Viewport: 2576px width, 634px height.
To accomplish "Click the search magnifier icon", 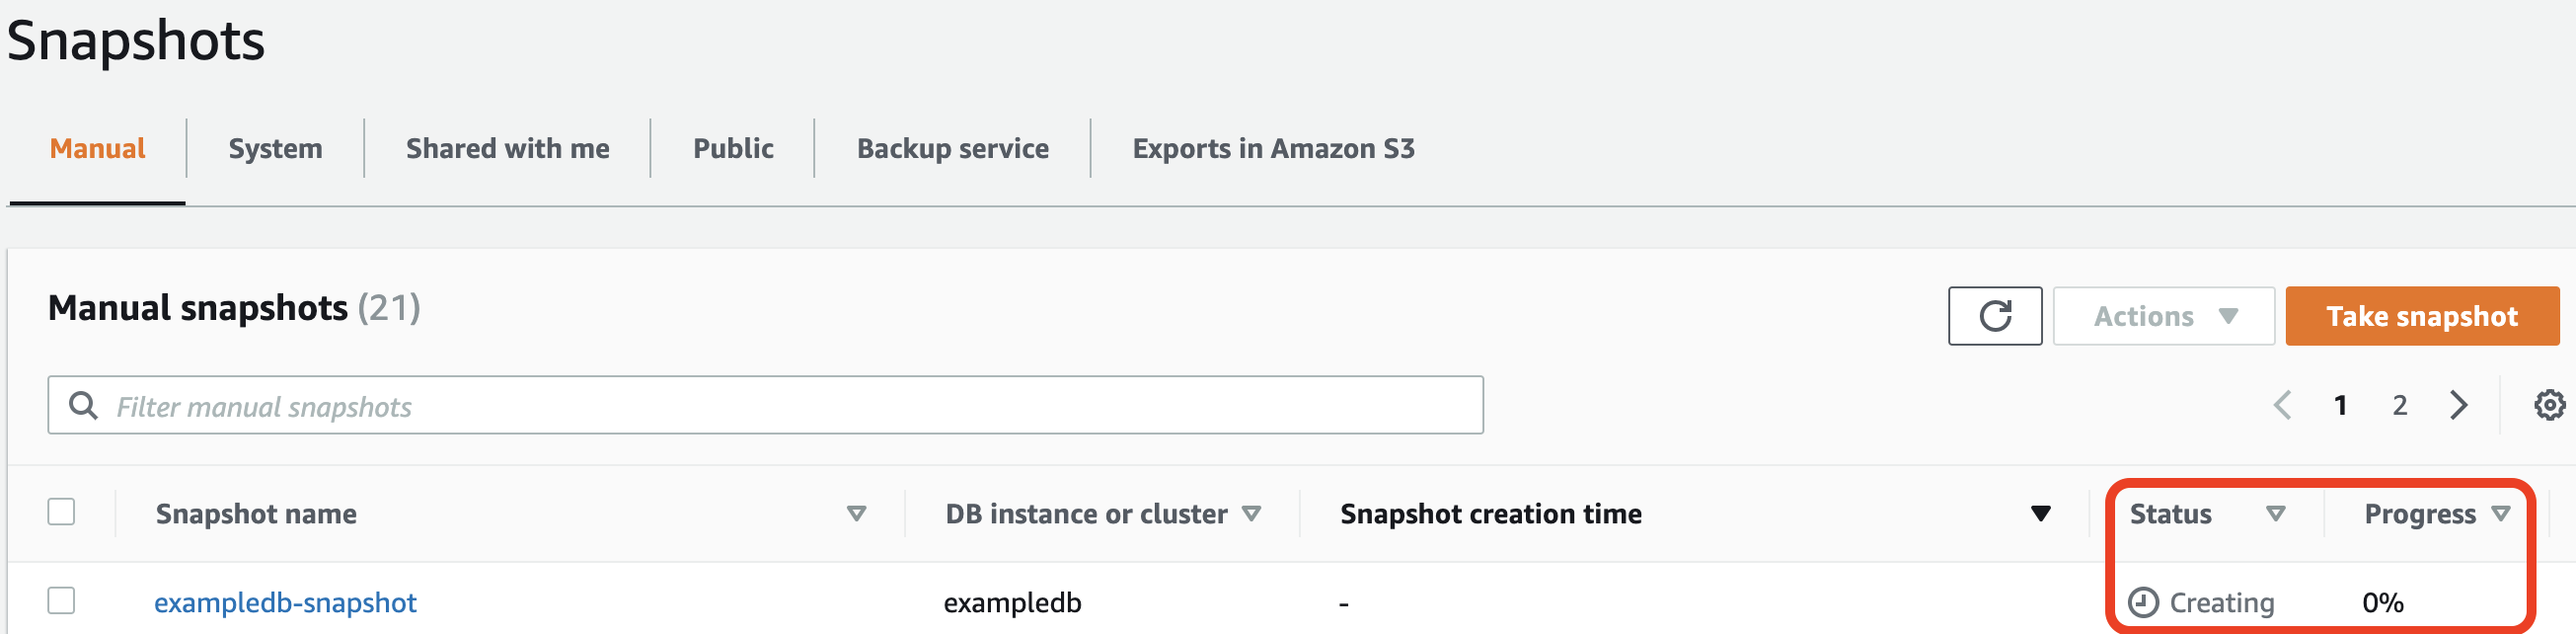I will coord(83,405).
